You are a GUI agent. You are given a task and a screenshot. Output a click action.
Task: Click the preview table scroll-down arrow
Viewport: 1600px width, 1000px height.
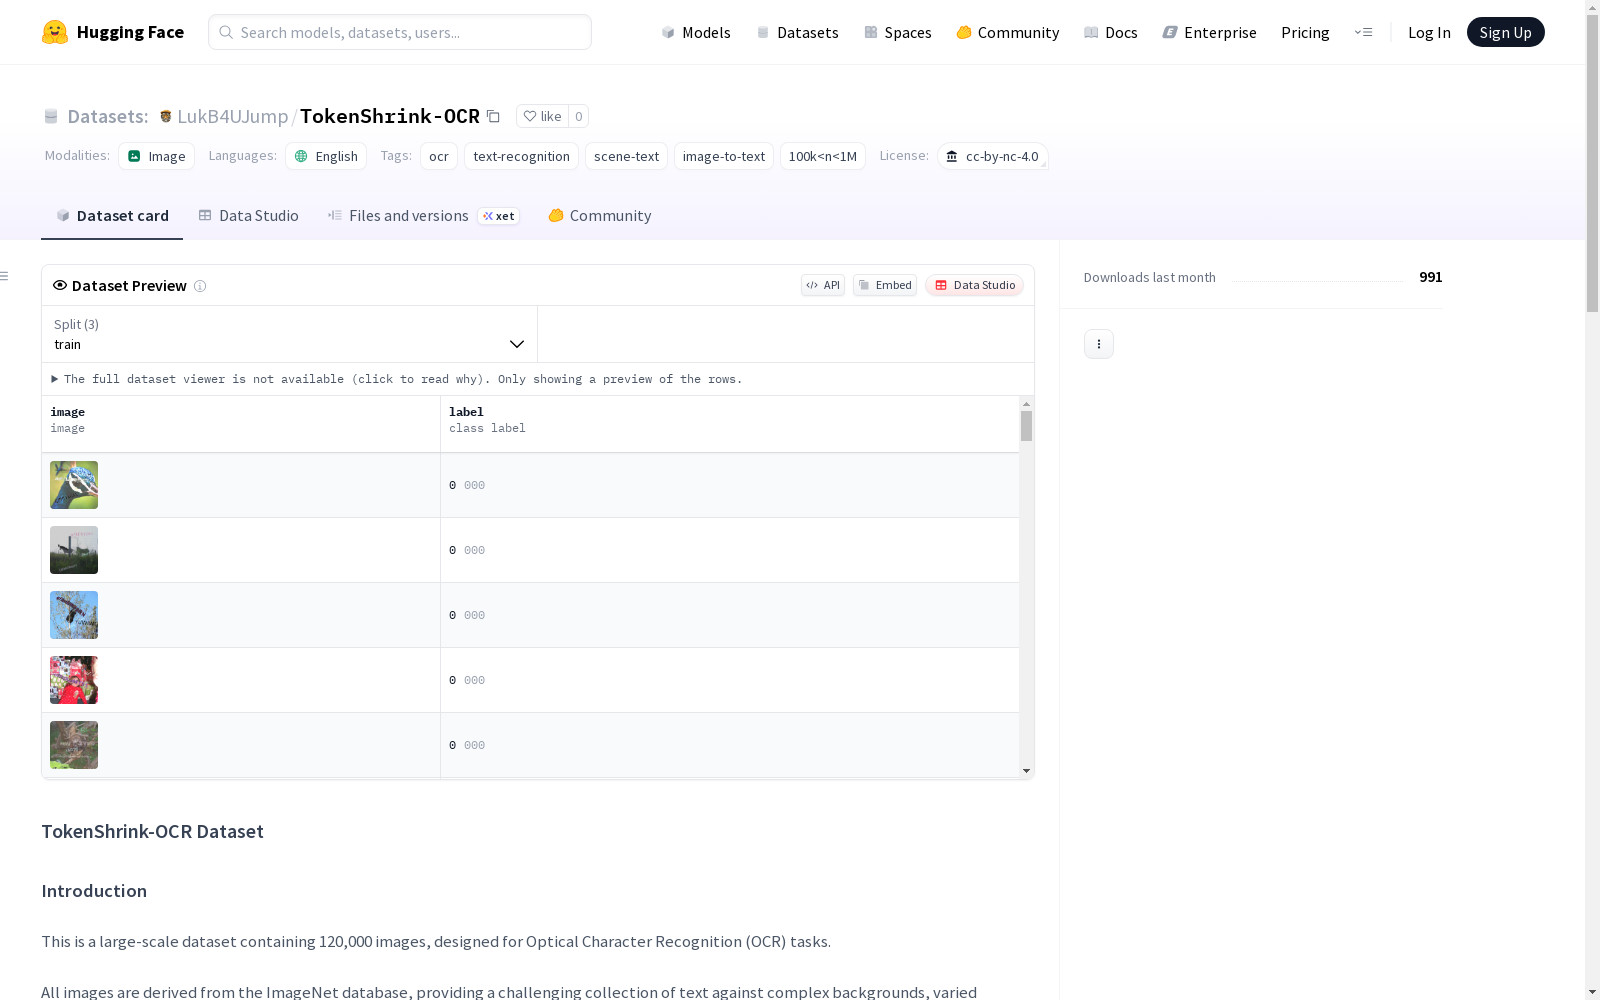tap(1026, 771)
